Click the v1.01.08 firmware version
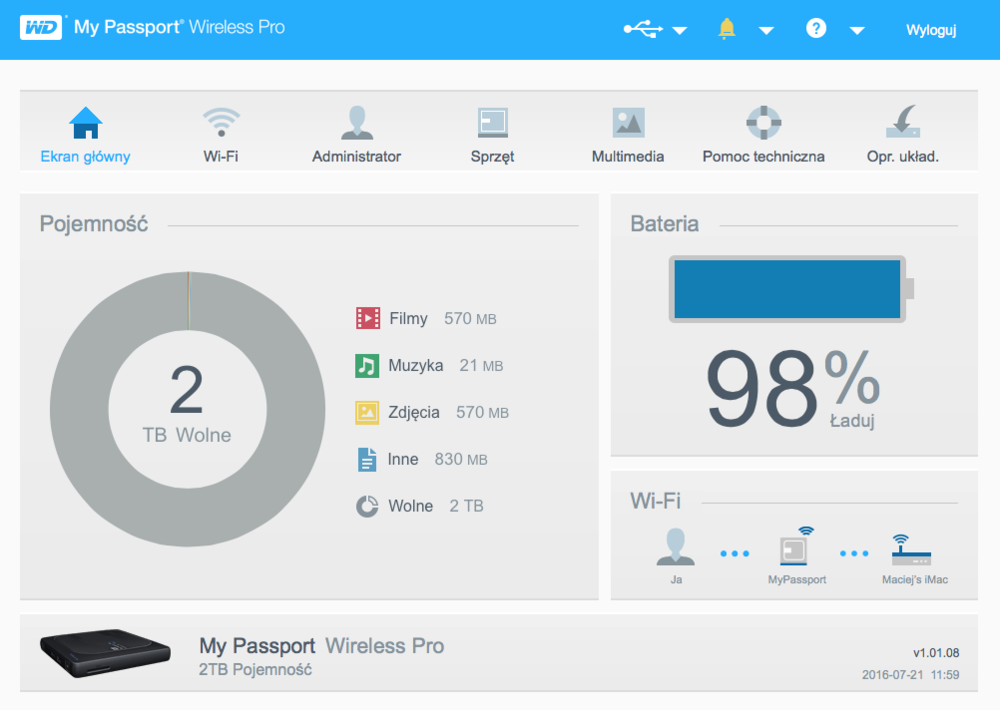 (x=936, y=653)
